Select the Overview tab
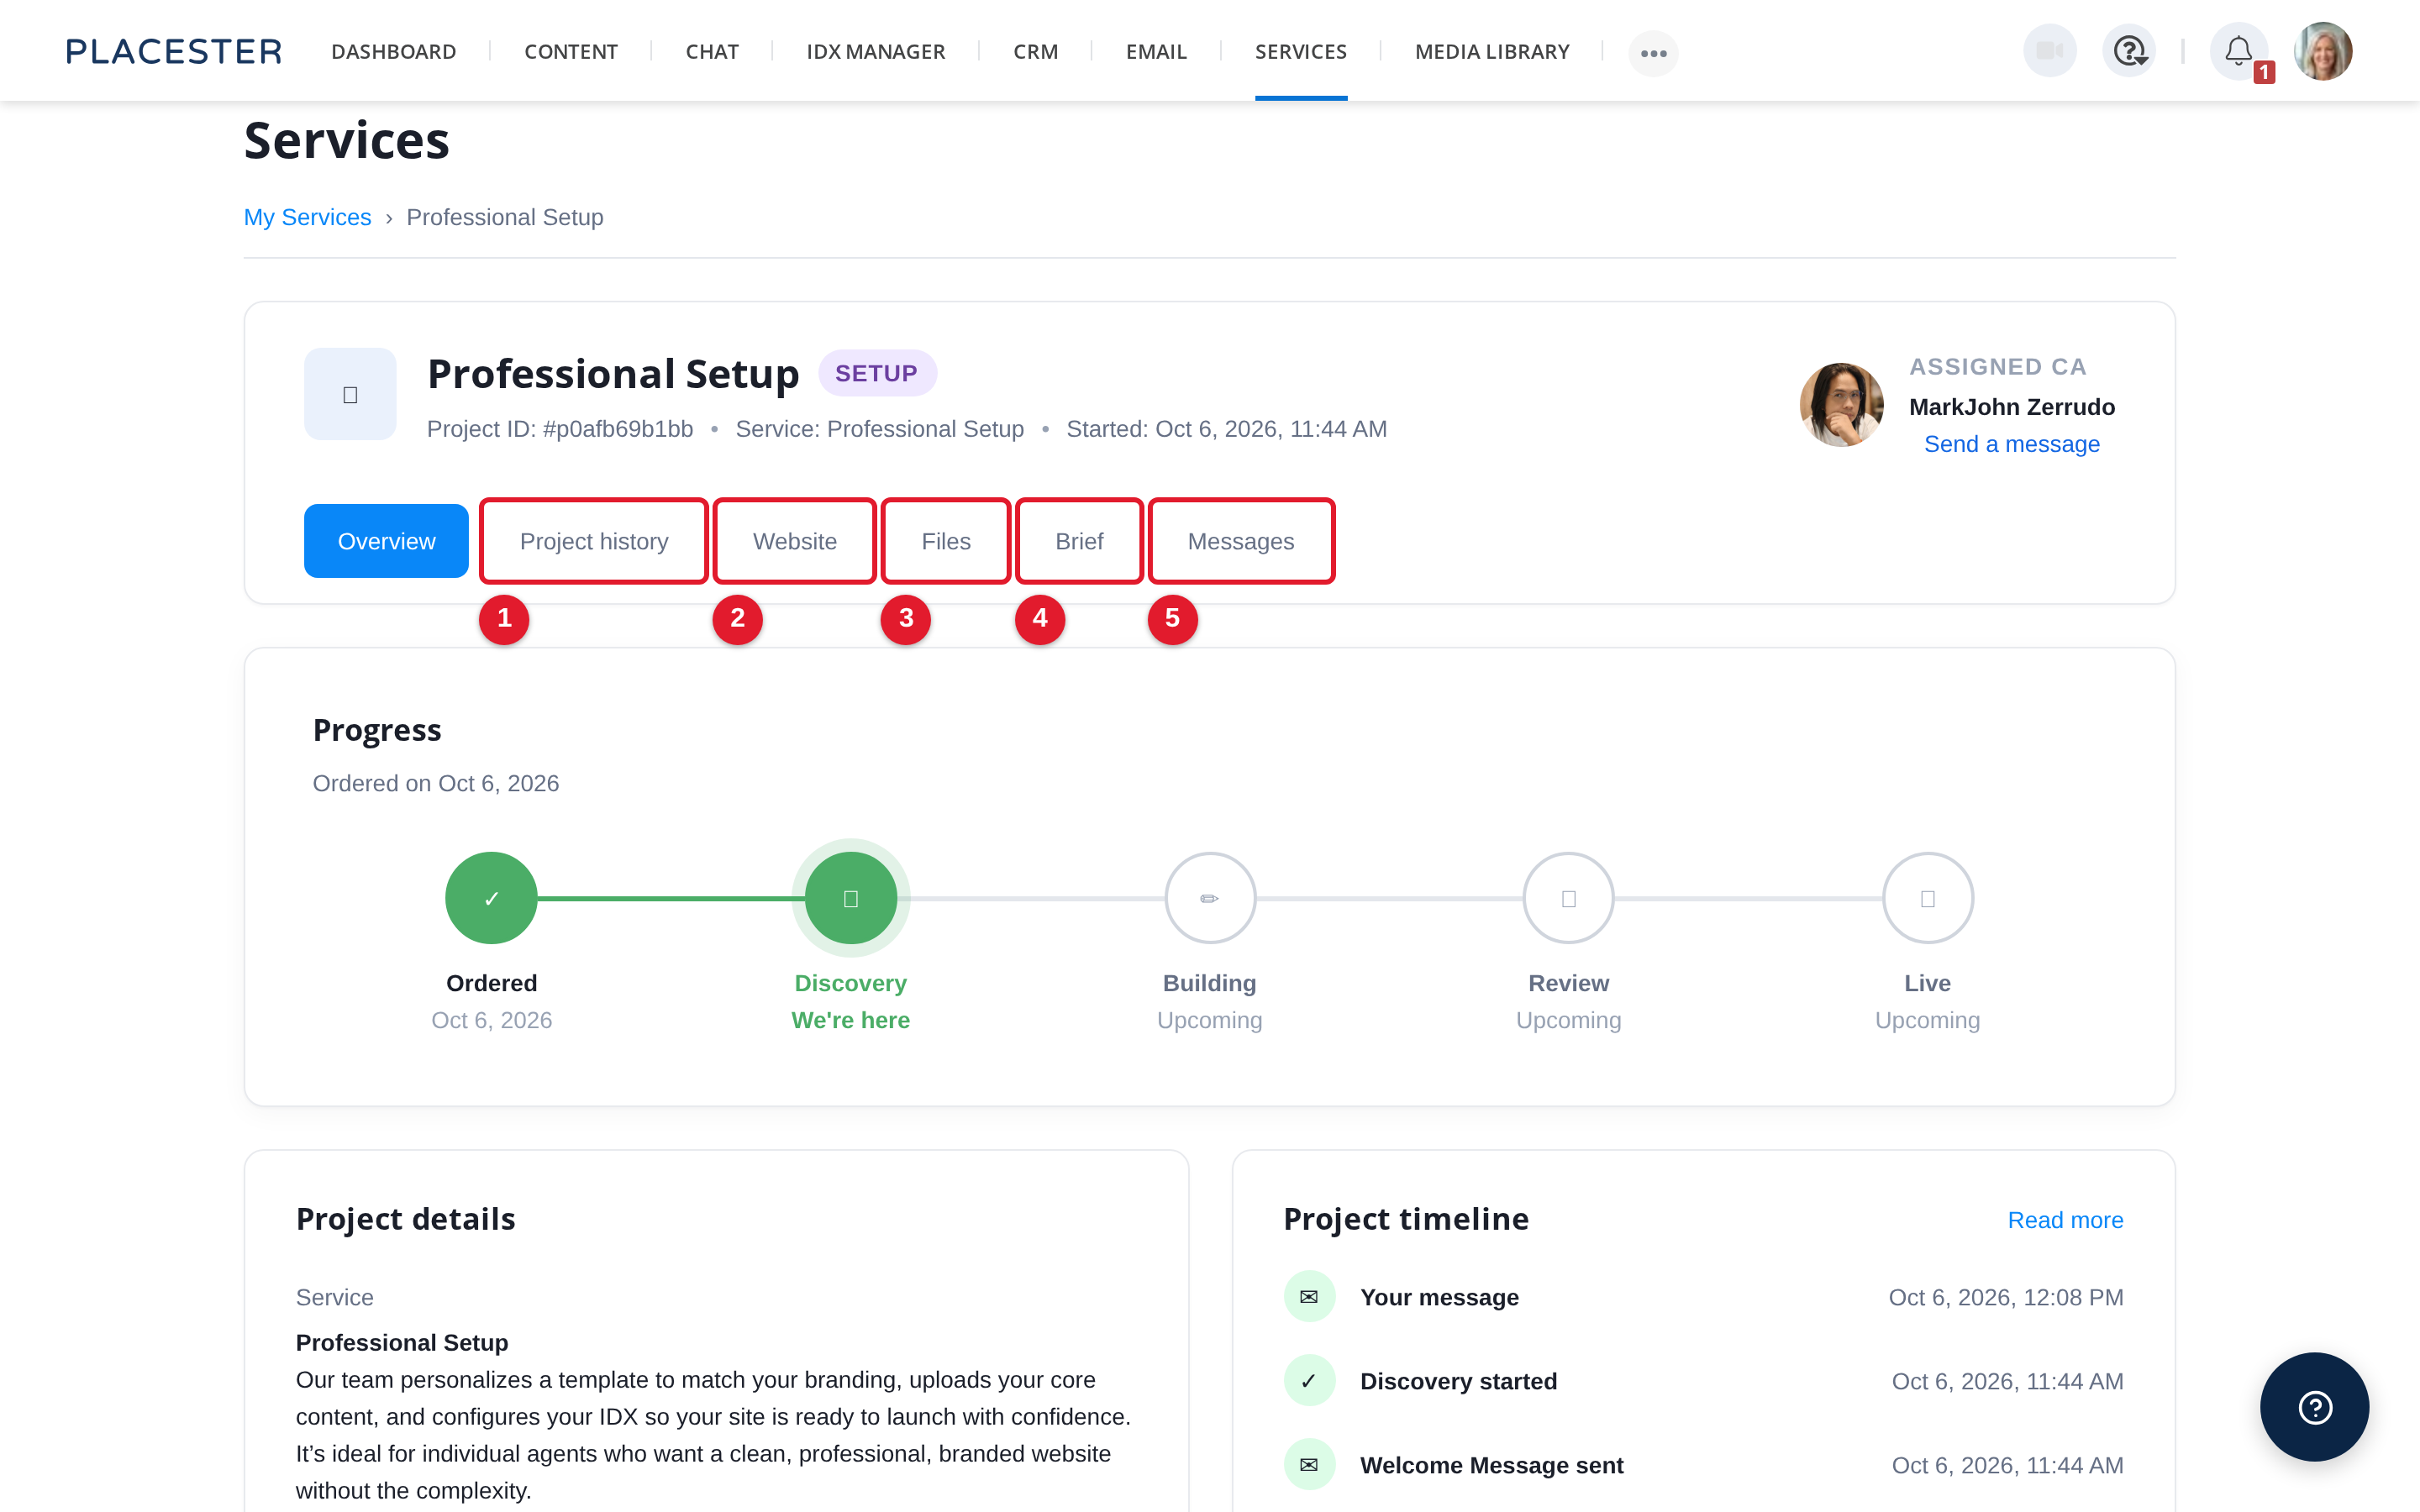This screenshot has width=2420, height=1512. coord(386,541)
